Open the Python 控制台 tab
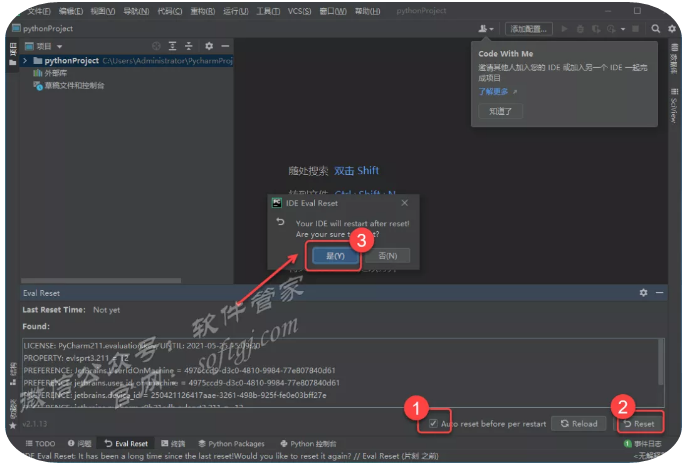Screen dimensions: 685x464 click(308, 444)
